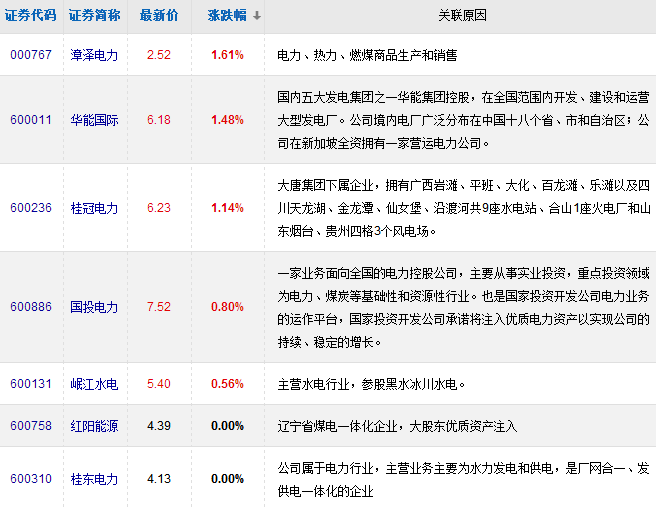The height and width of the screenshot is (510, 656).
Task: Select 0.00% change for 红阳能源
Action: click(x=227, y=426)
